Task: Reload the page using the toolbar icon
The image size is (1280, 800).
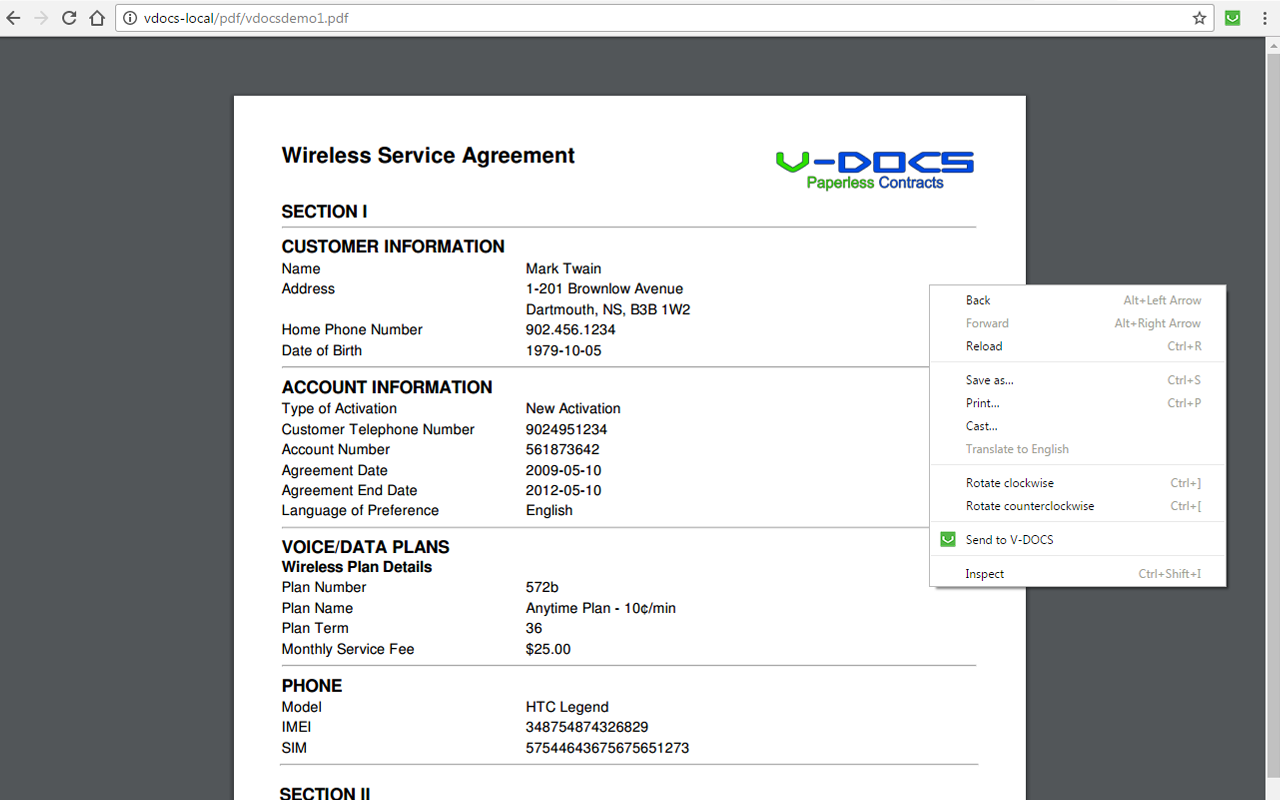Action: tap(68, 17)
